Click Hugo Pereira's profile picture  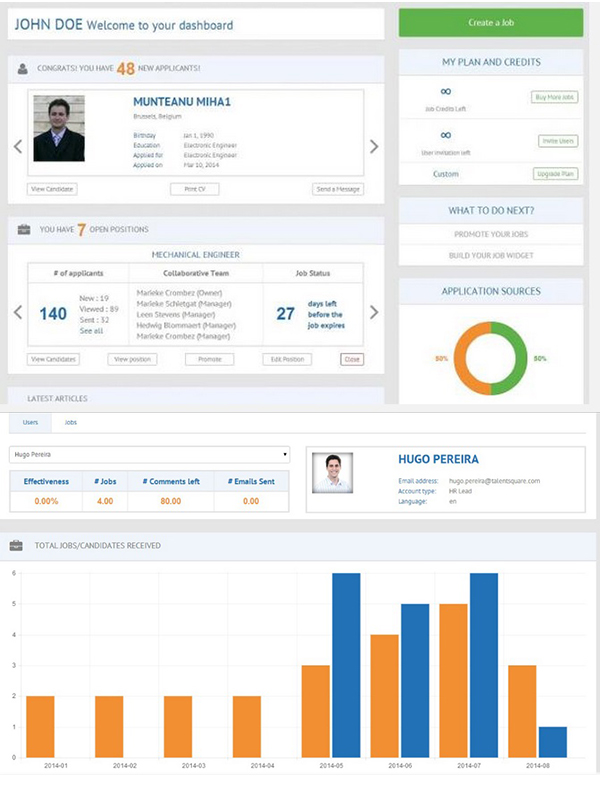pos(332,472)
